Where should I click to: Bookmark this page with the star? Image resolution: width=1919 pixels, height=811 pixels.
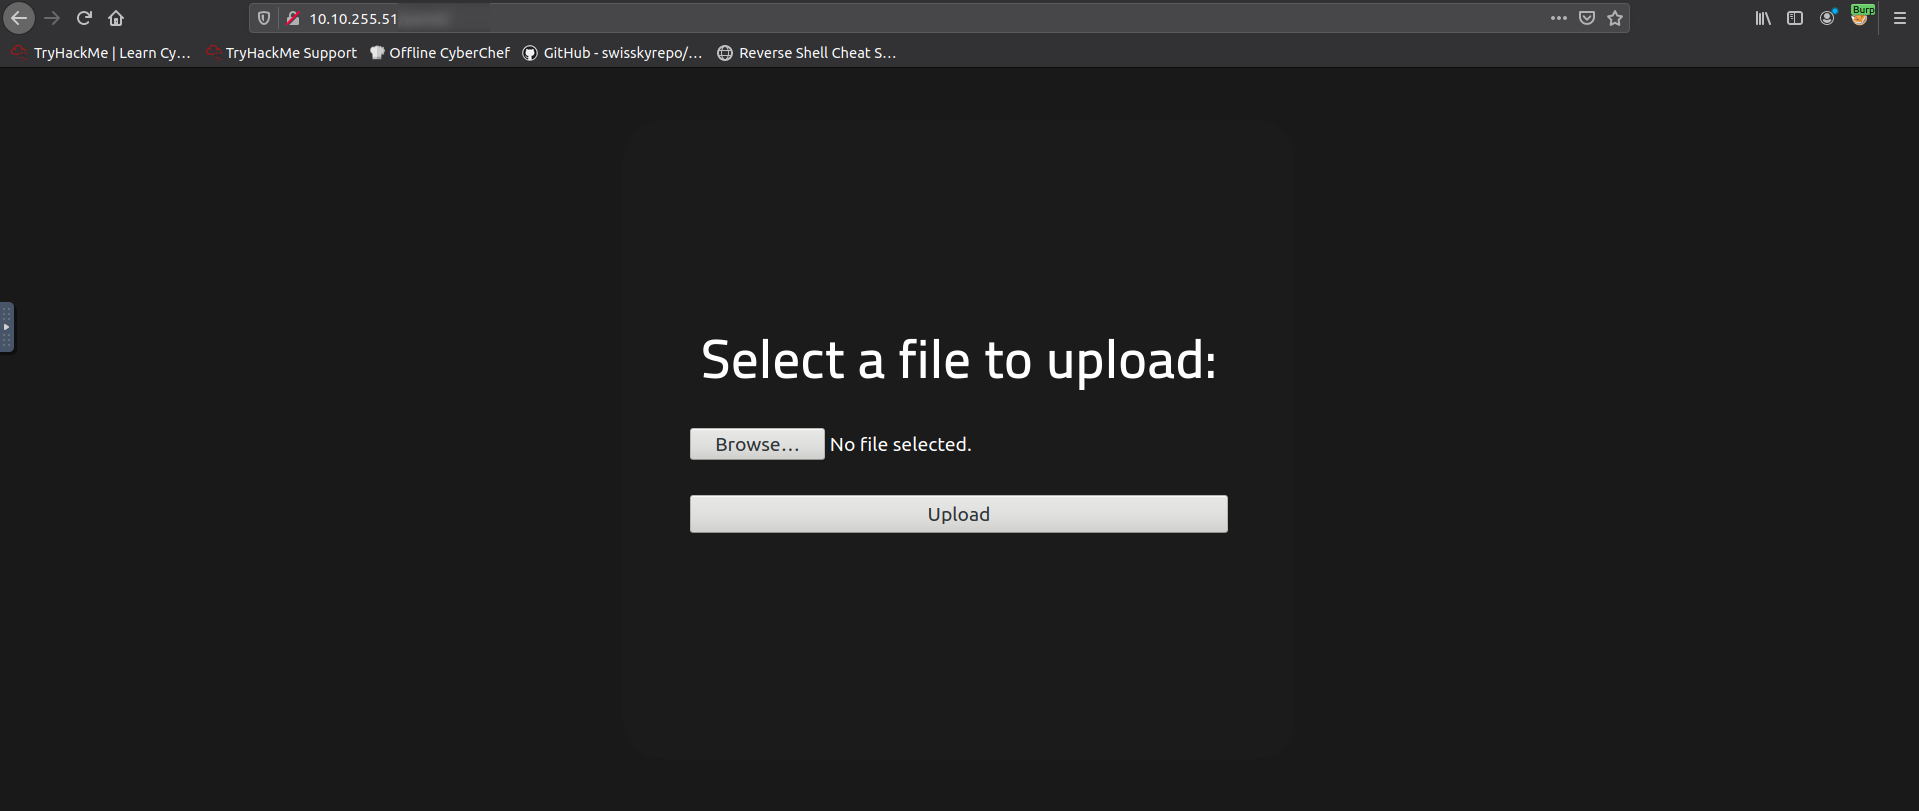(1615, 18)
